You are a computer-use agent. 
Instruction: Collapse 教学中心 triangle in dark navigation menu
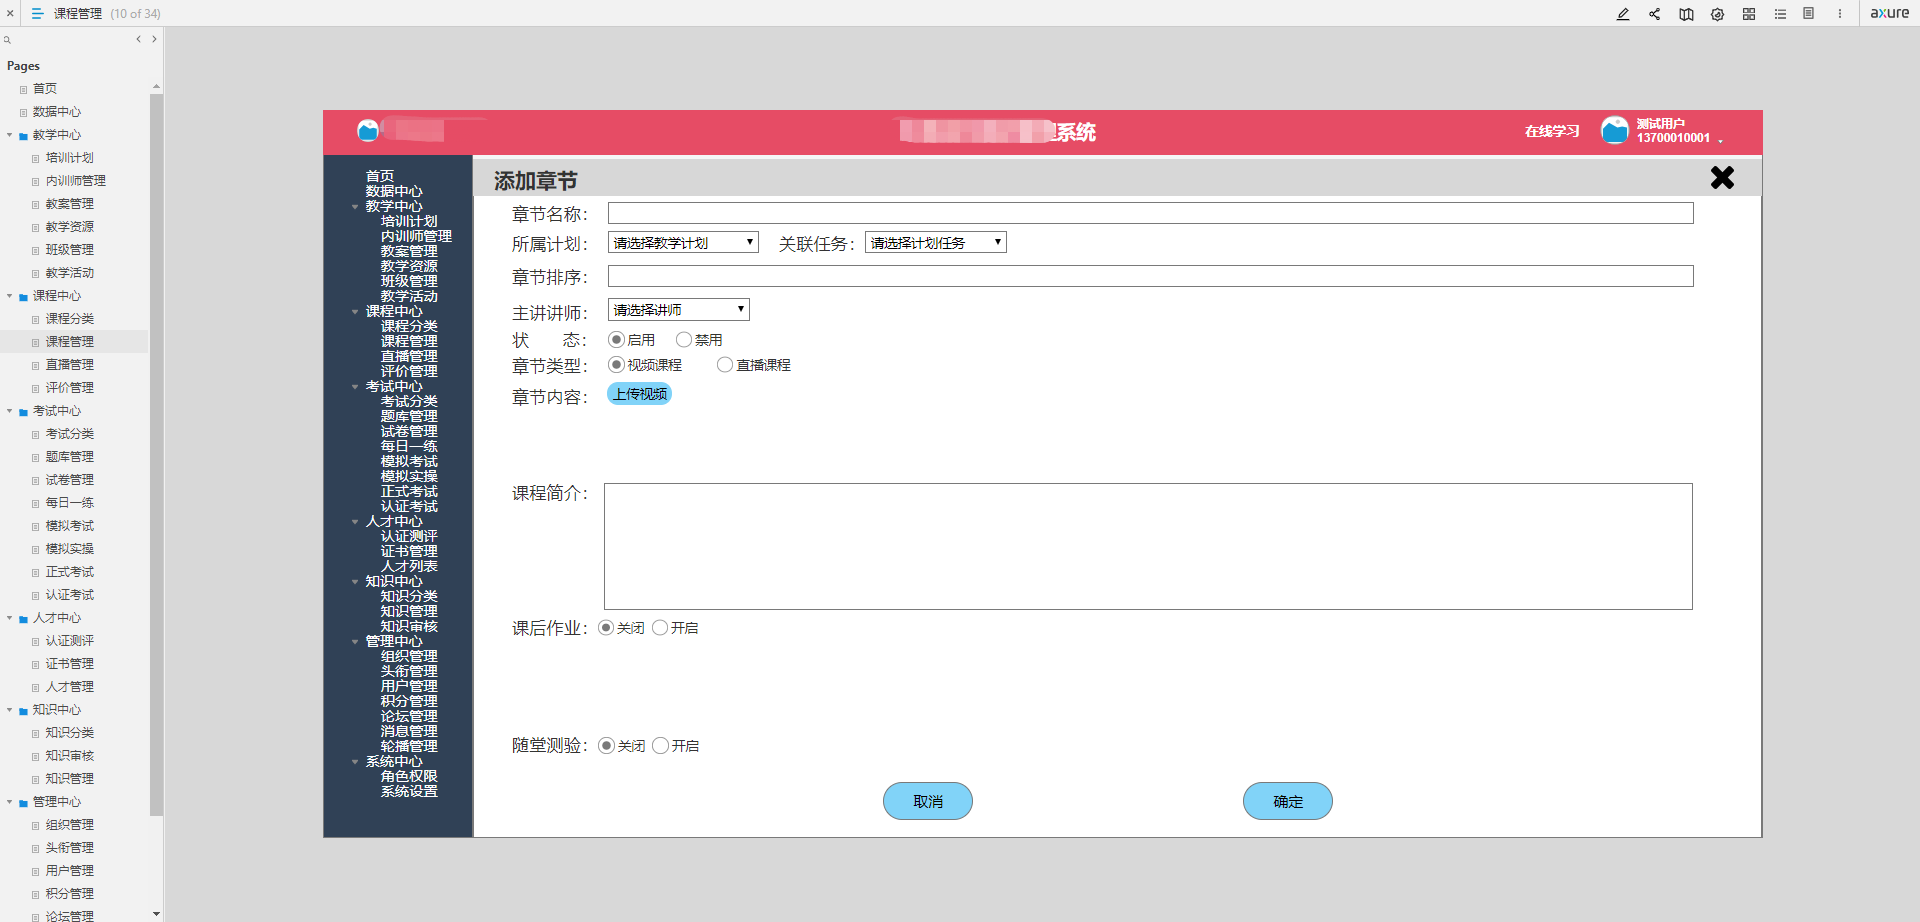pos(355,207)
